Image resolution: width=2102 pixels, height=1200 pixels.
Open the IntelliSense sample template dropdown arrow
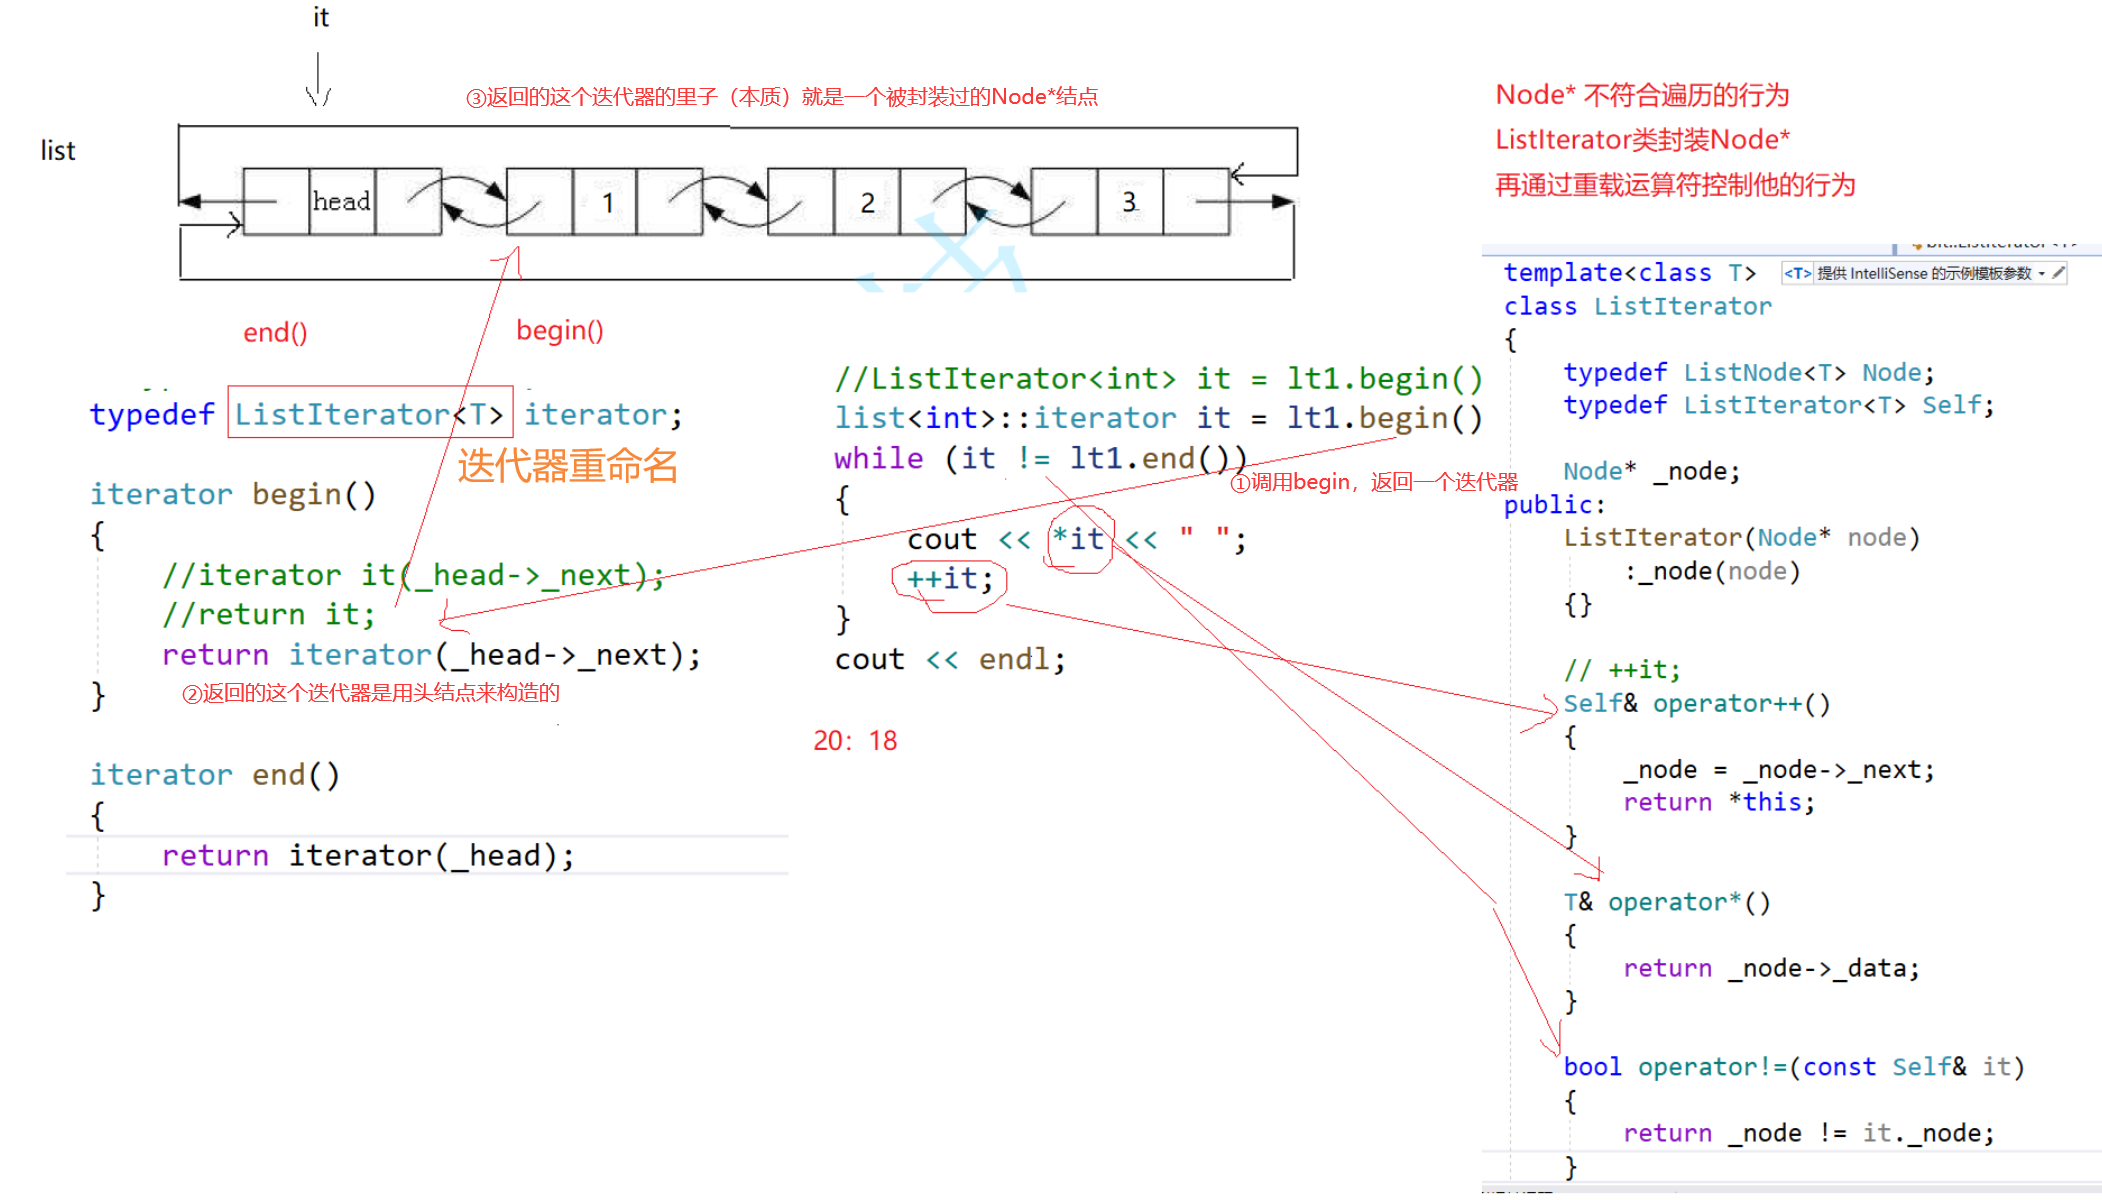point(2041,273)
